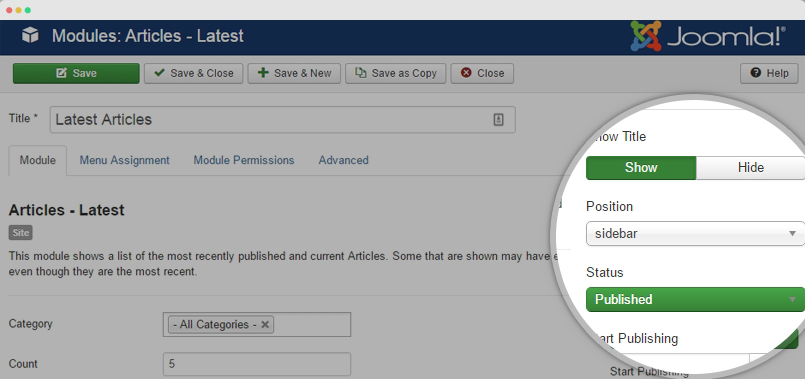The height and width of the screenshot is (379, 805).
Task: Click the icon inside the Title field
Action: pyautogui.click(x=499, y=120)
